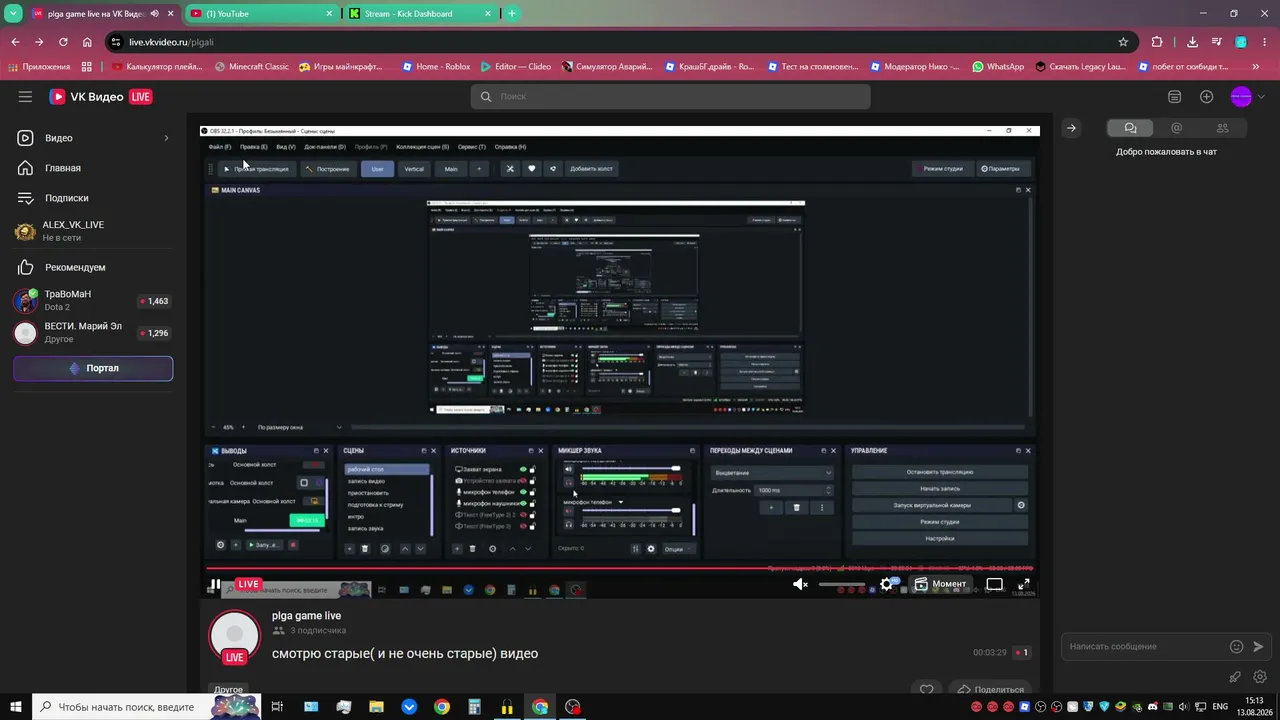The width and height of the screenshot is (1280, 720).
Task: Unmute the stream player volume
Action: (x=800, y=585)
